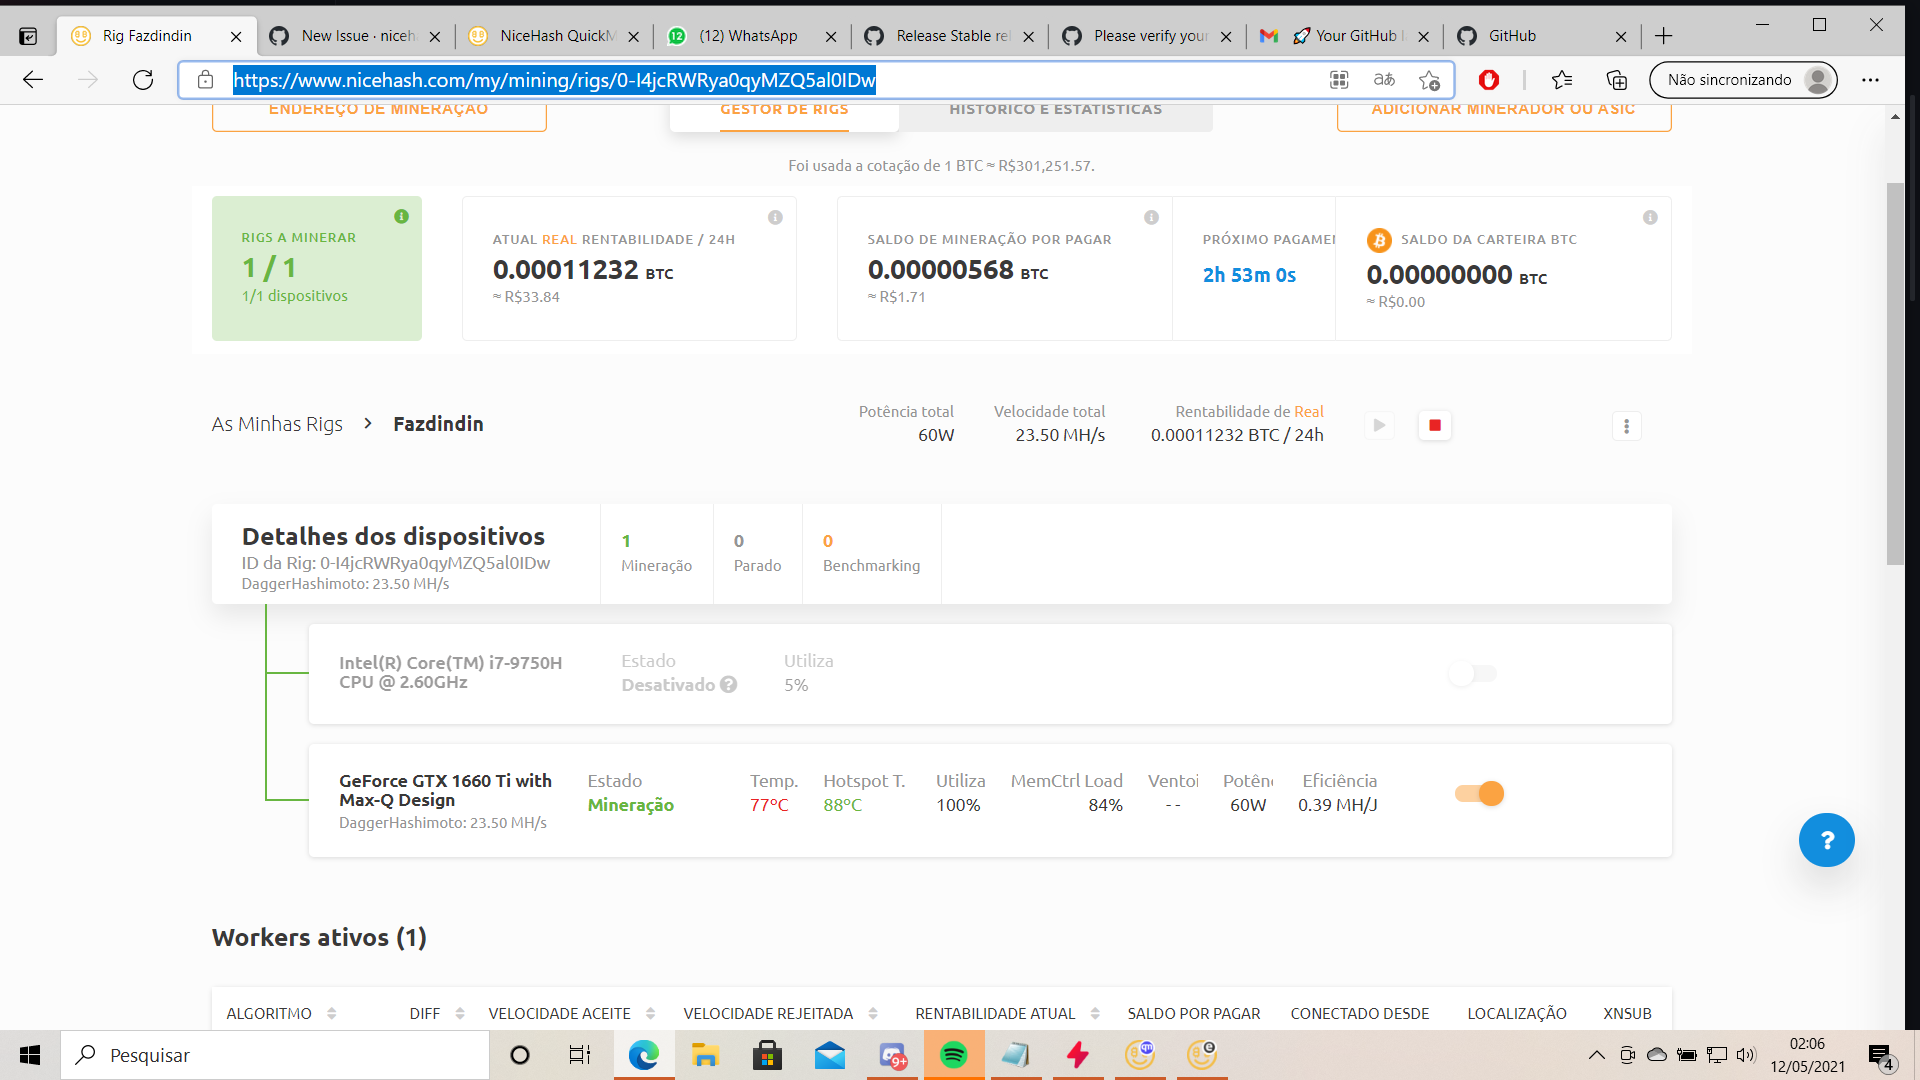Go back via As Minhas Rigs breadcrumb
The image size is (1920, 1080).
[x=276, y=424]
